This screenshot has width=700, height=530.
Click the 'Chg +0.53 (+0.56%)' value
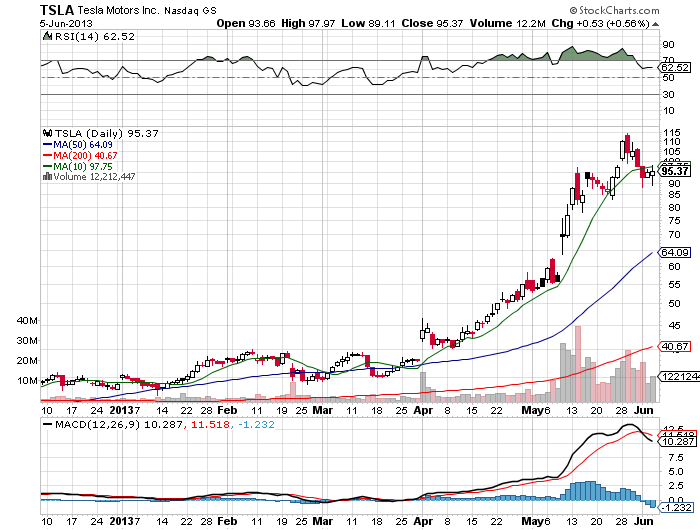pos(600,23)
